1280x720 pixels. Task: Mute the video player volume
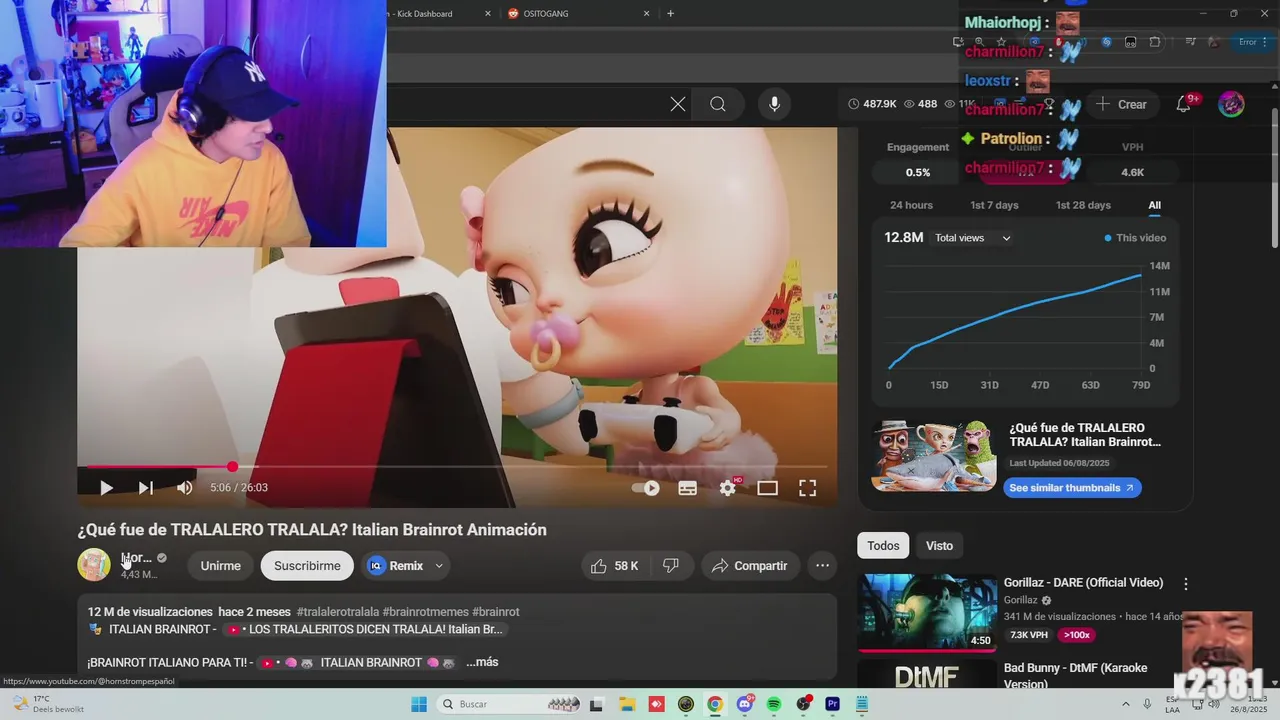click(185, 488)
